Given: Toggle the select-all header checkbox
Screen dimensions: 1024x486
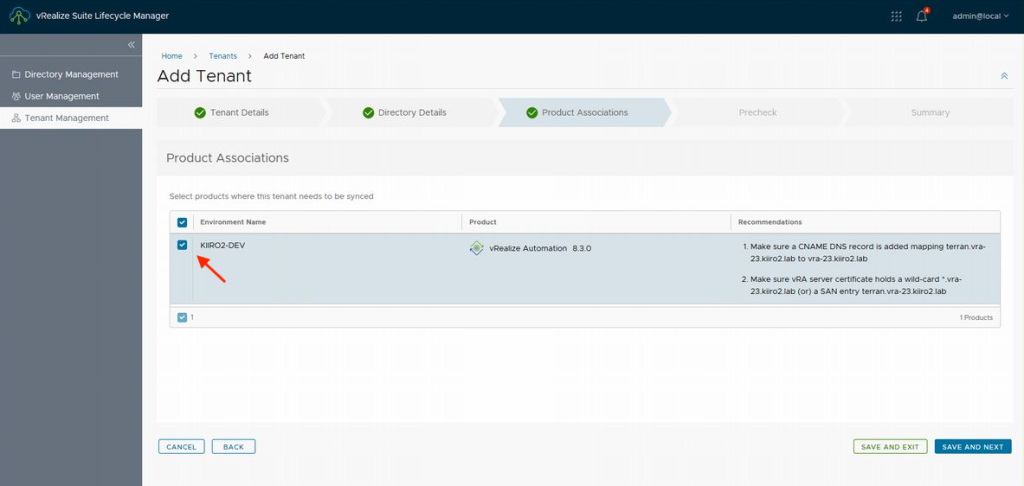Looking at the screenshot, I should pos(182,222).
